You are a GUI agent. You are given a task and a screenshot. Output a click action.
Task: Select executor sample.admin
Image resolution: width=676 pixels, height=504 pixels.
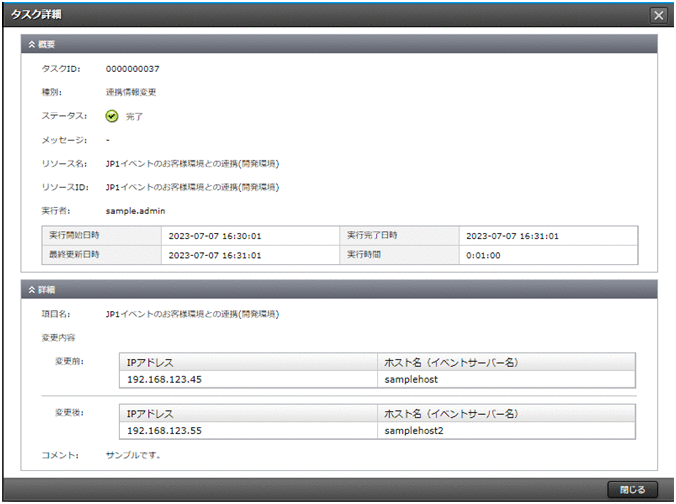coord(135,211)
